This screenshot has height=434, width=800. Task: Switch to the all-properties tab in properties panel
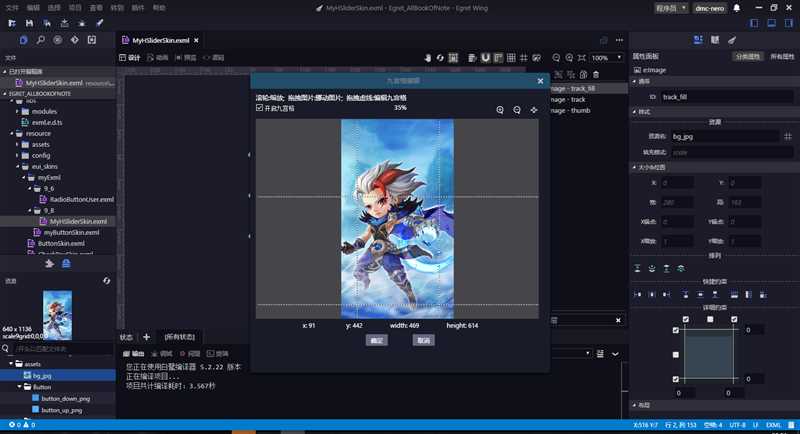pos(782,57)
